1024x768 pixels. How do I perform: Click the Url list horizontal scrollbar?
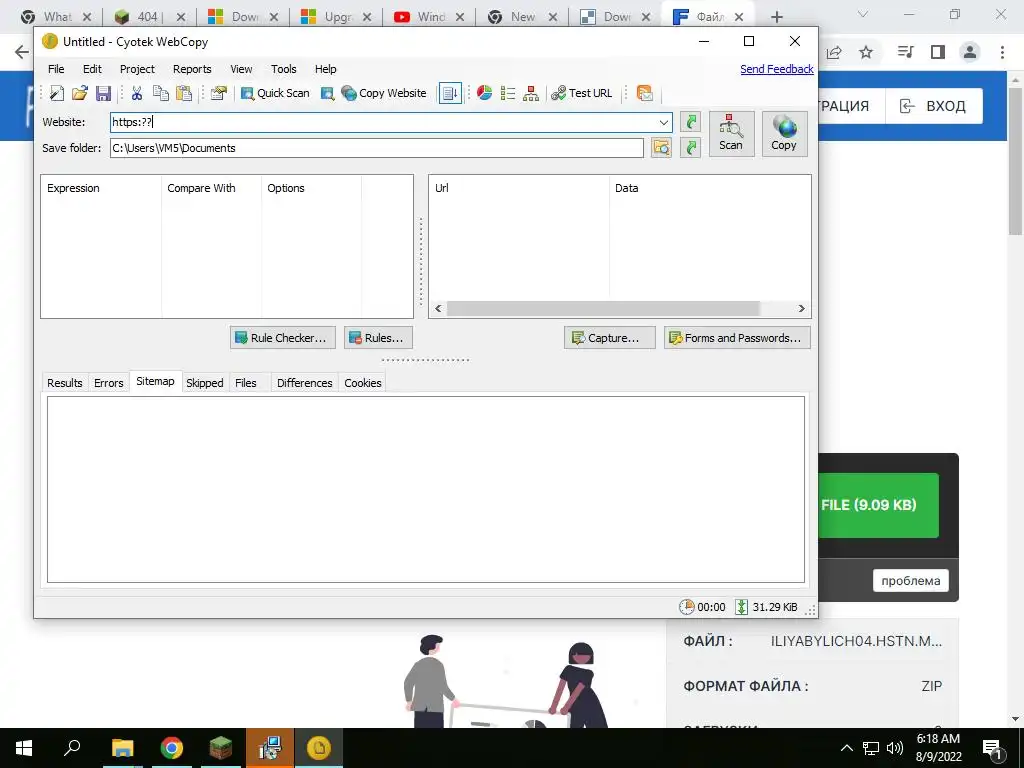pos(603,308)
